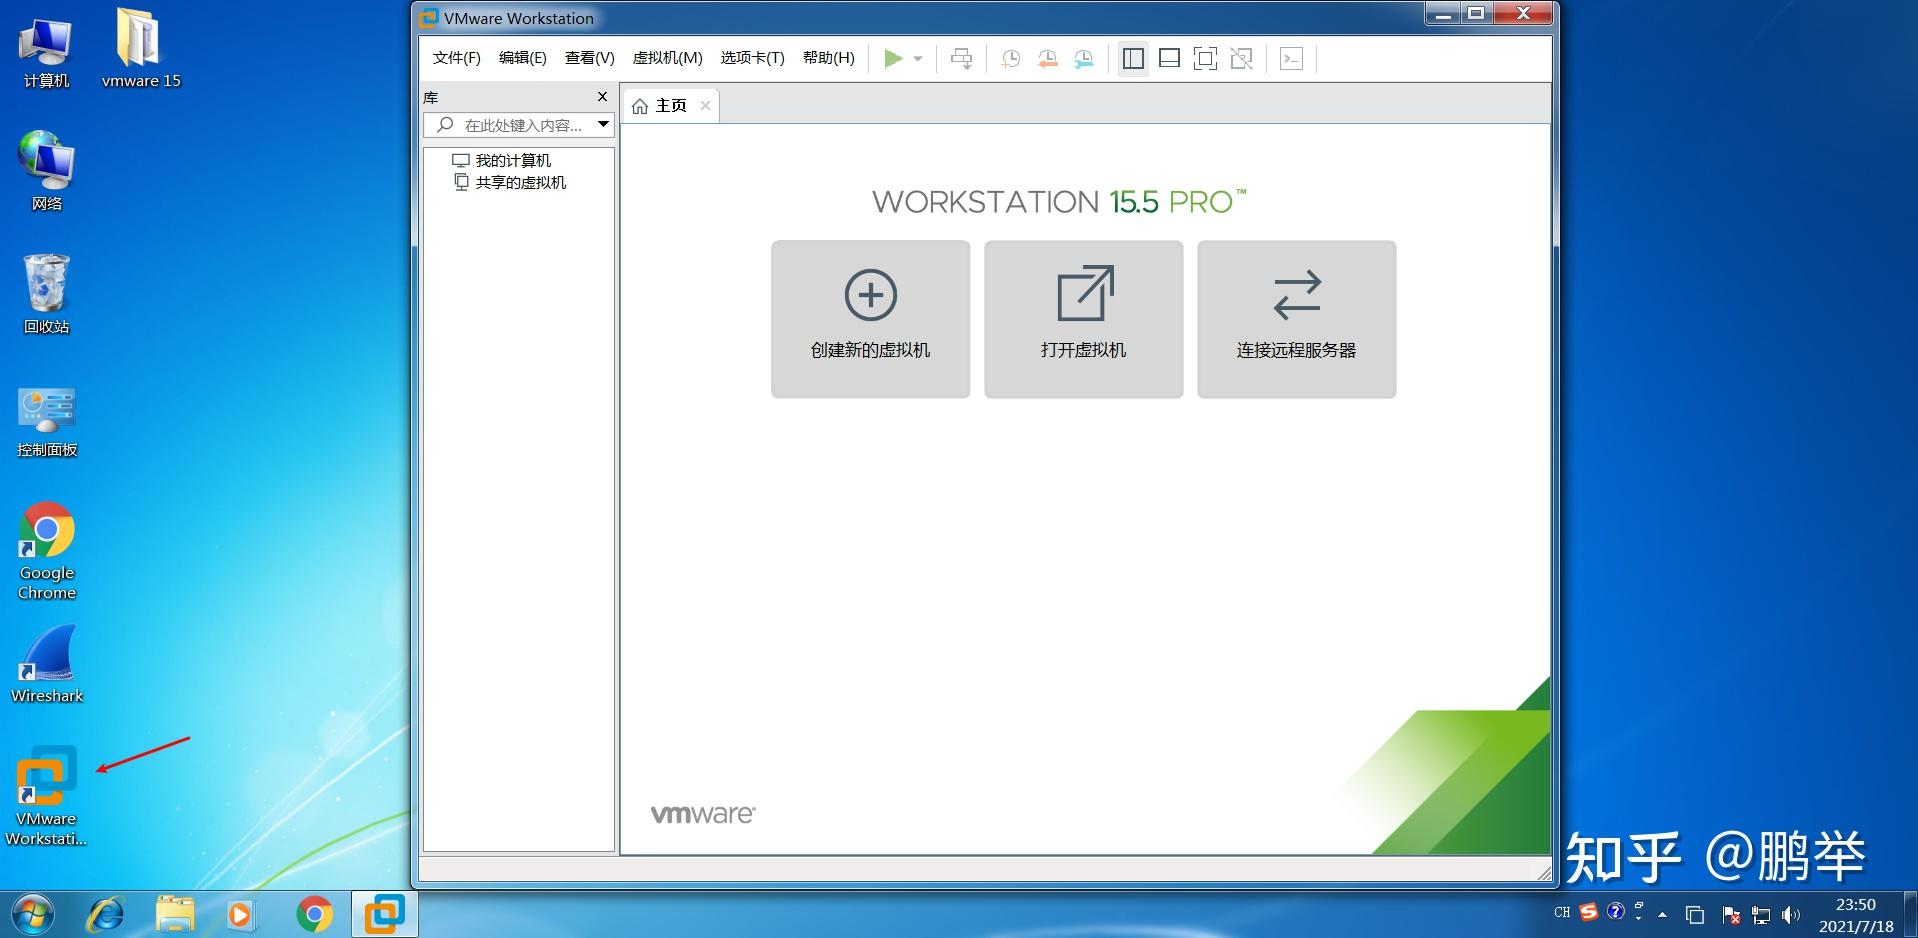Select the VMware Workstation desktop shortcut
Screen dimensions: 1918x938
(x=46, y=796)
